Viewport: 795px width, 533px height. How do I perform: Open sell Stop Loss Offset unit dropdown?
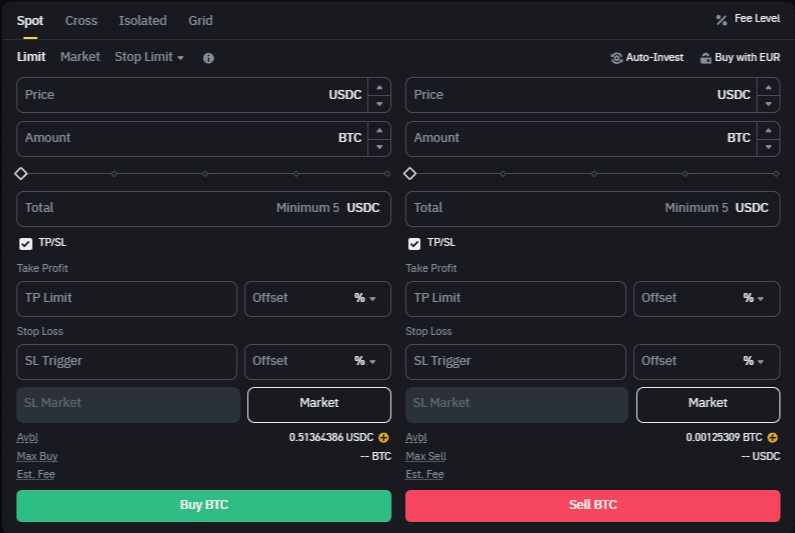click(x=754, y=361)
